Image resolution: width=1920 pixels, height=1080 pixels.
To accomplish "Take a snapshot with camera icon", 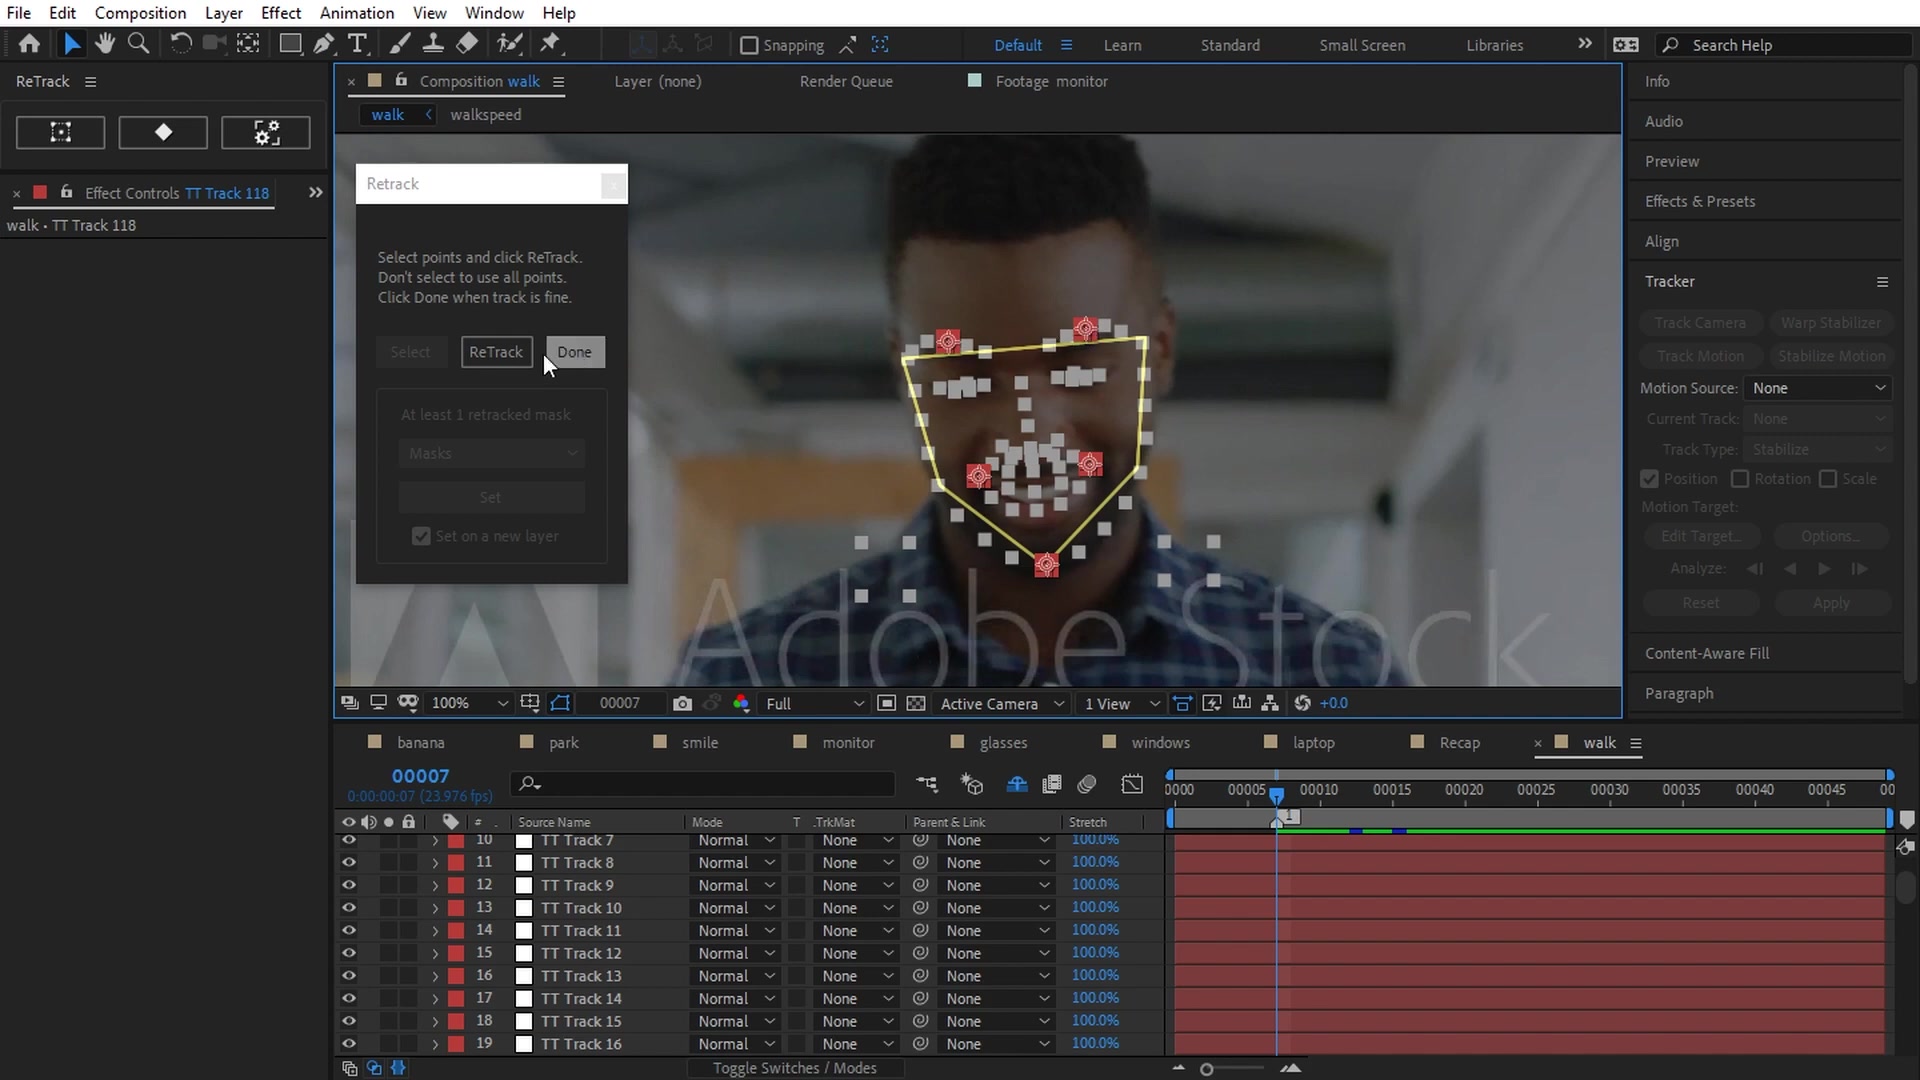I will click(x=682, y=703).
